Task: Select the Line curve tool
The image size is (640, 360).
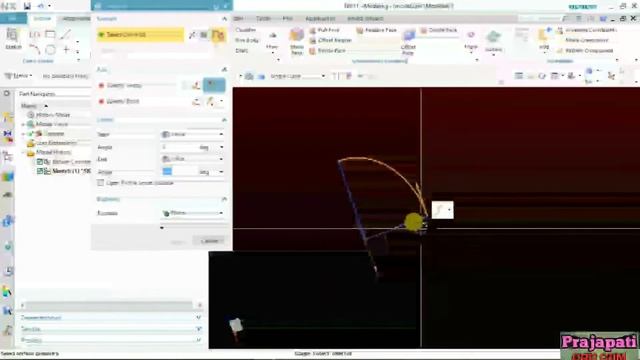Action: click(x=65, y=34)
